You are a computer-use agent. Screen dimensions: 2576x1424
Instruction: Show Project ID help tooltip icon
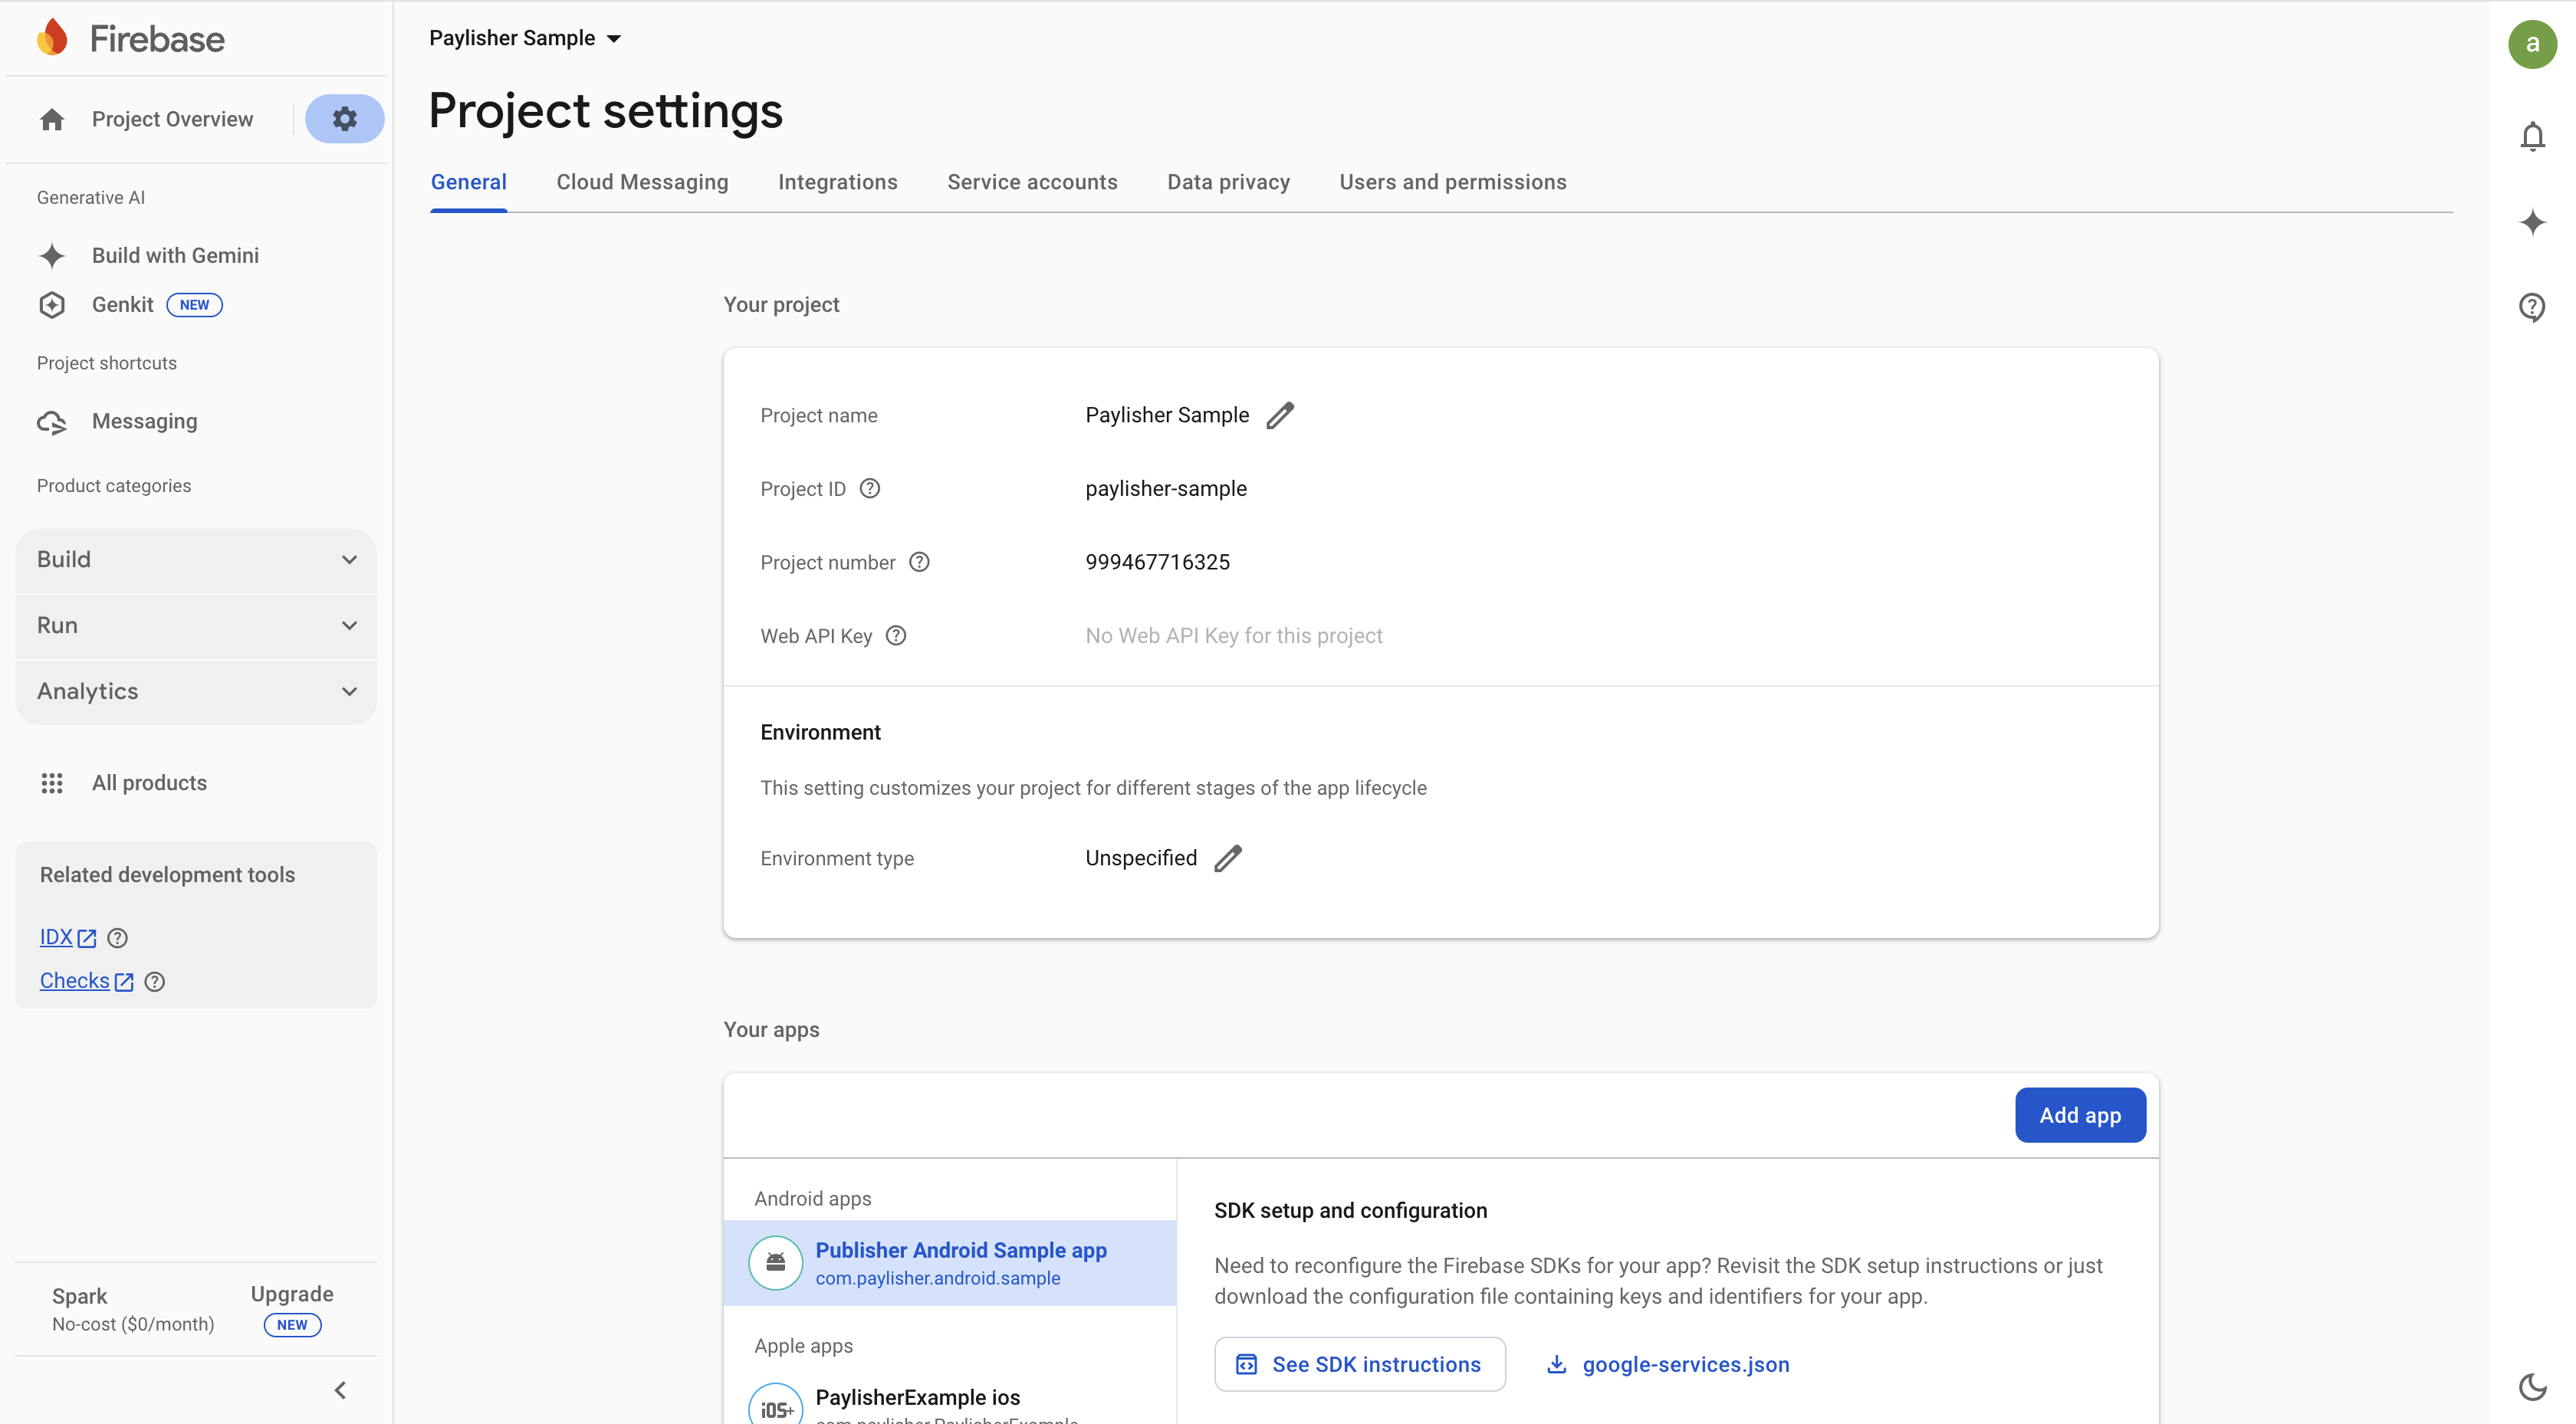point(870,488)
